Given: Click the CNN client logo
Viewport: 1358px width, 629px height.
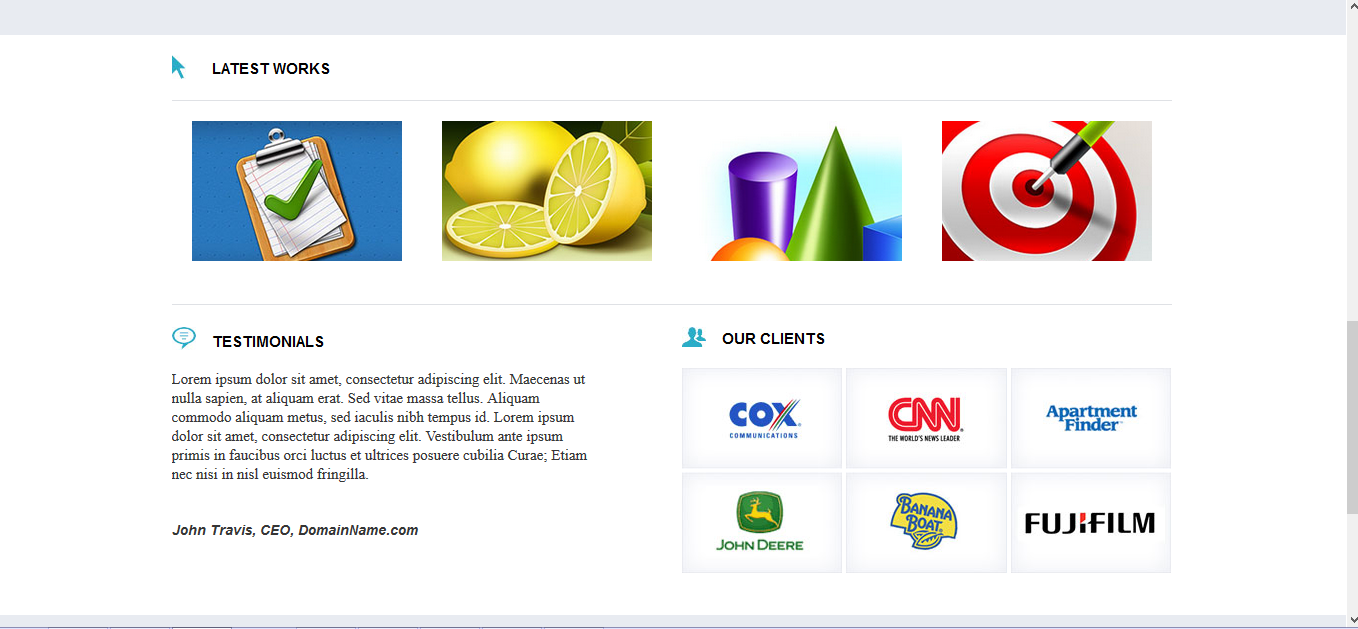Looking at the screenshot, I should (x=926, y=418).
